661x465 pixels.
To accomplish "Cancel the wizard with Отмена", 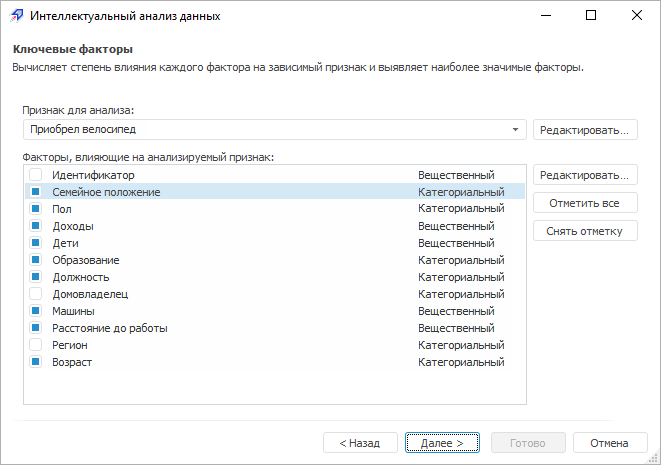I will point(609,442).
